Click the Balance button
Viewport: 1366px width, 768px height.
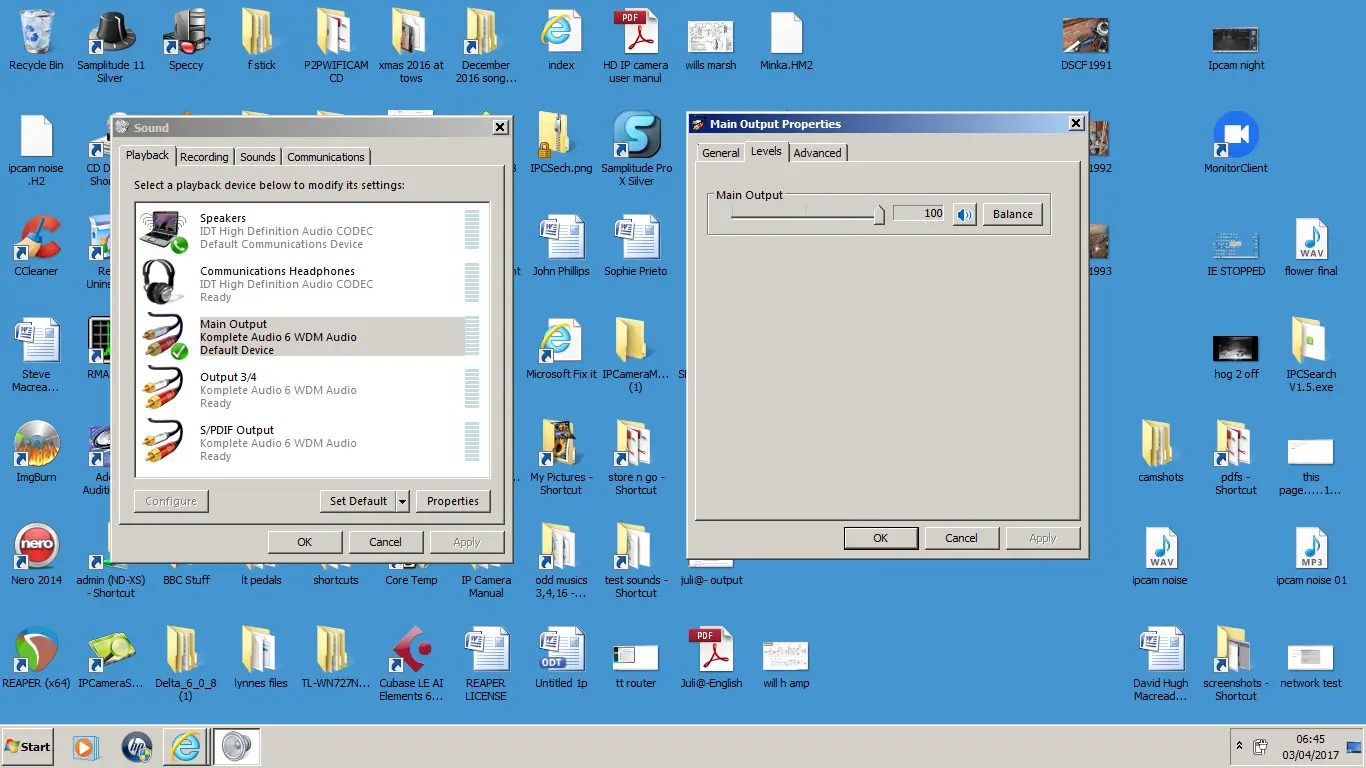(1012, 214)
